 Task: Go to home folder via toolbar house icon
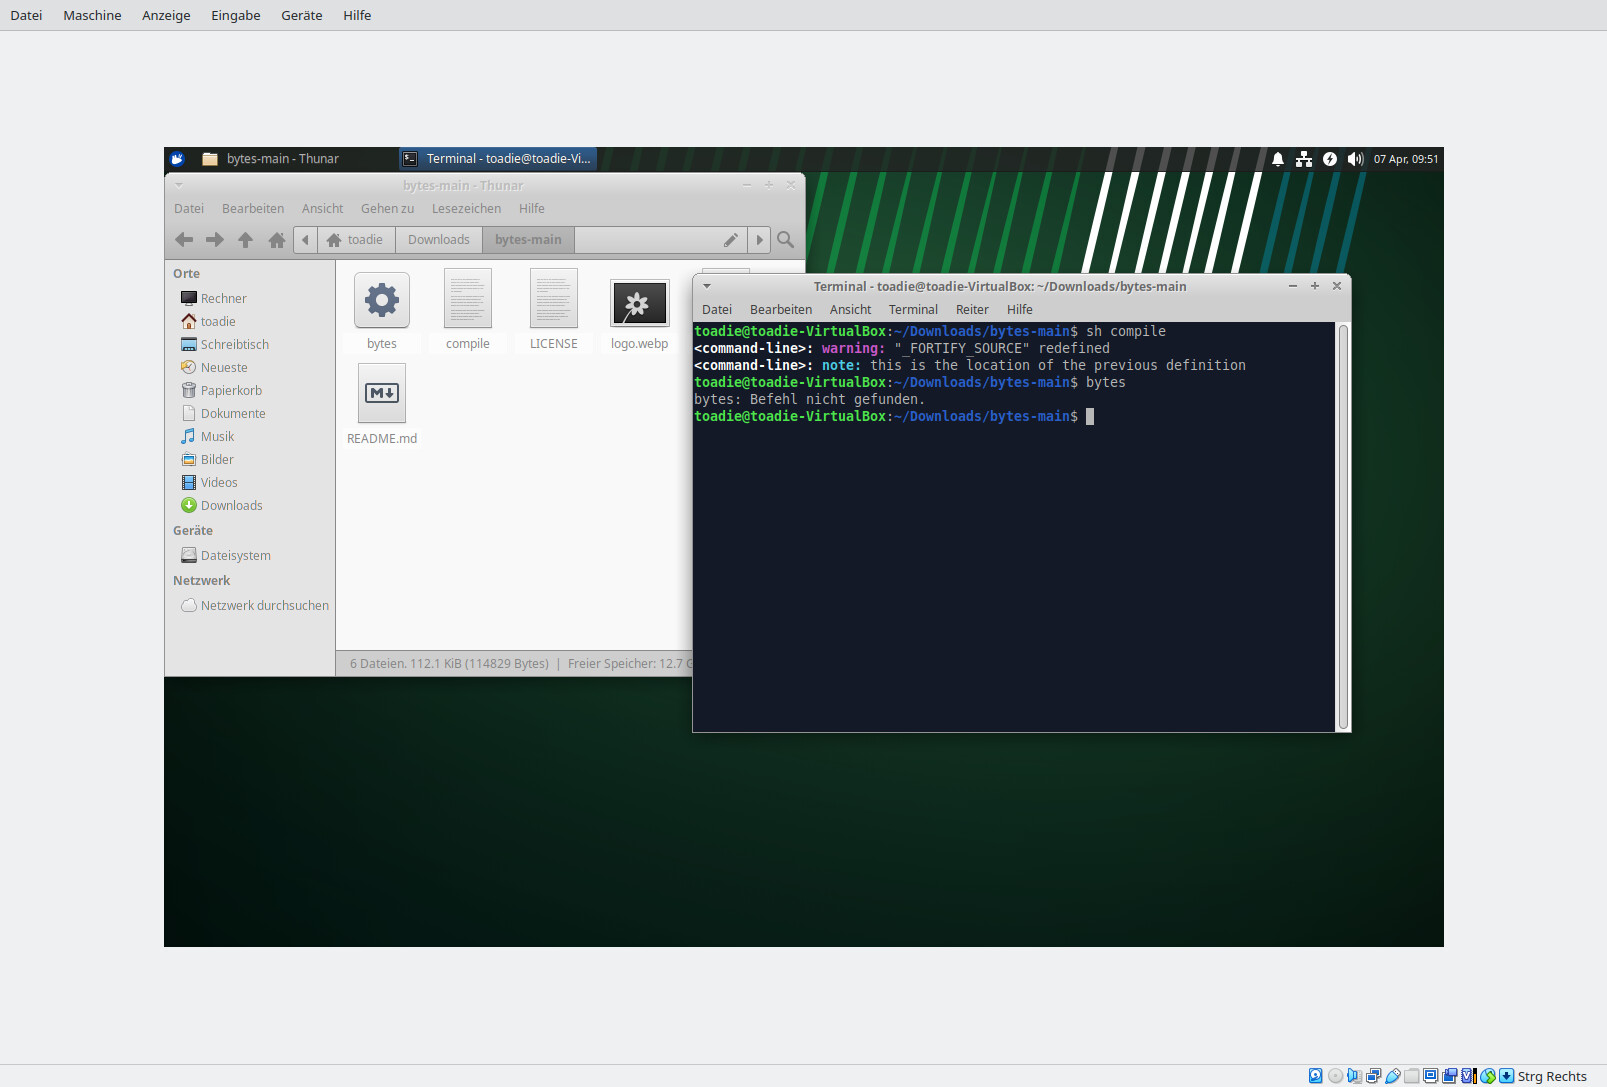(277, 240)
